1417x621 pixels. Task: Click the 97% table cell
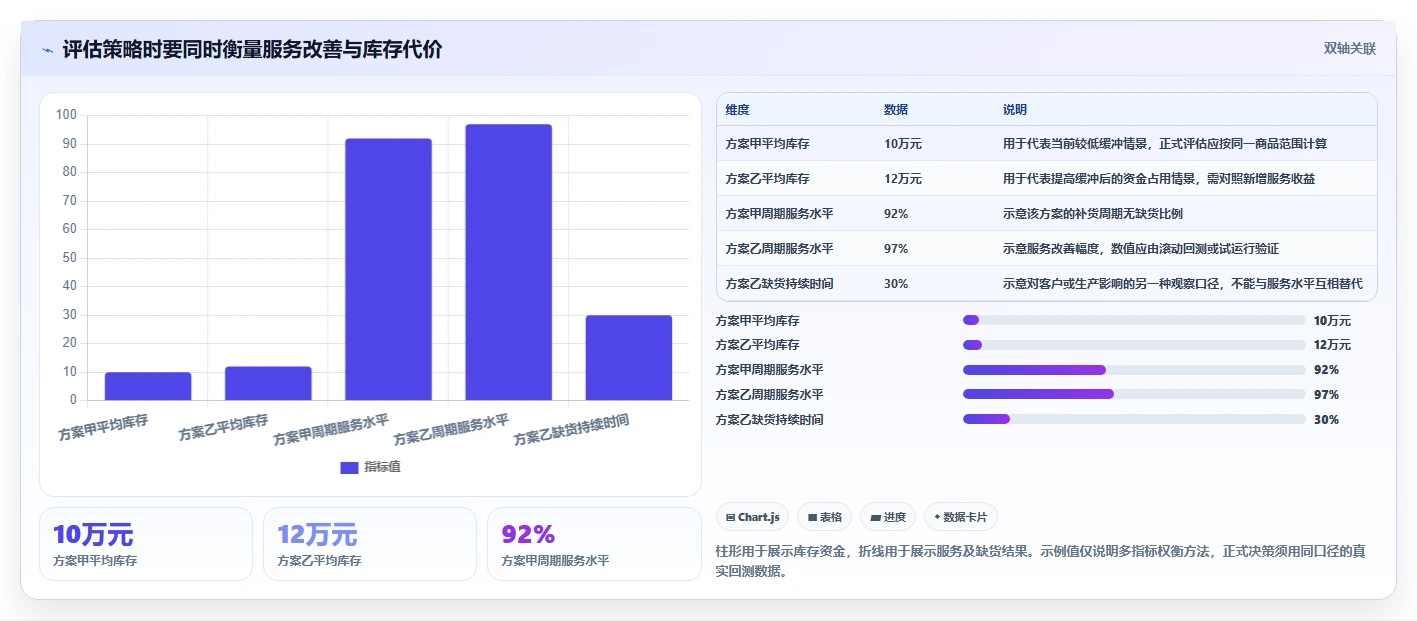[896, 249]
